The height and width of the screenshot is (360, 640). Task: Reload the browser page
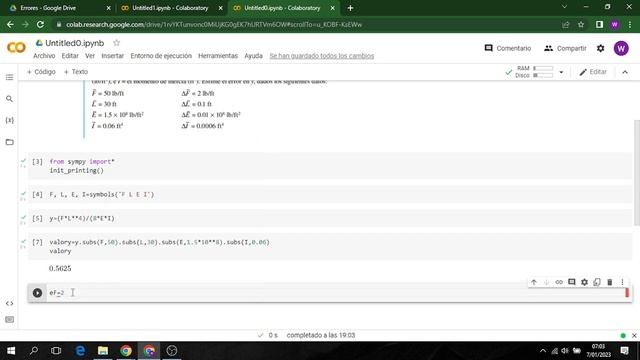pos(40,24)
